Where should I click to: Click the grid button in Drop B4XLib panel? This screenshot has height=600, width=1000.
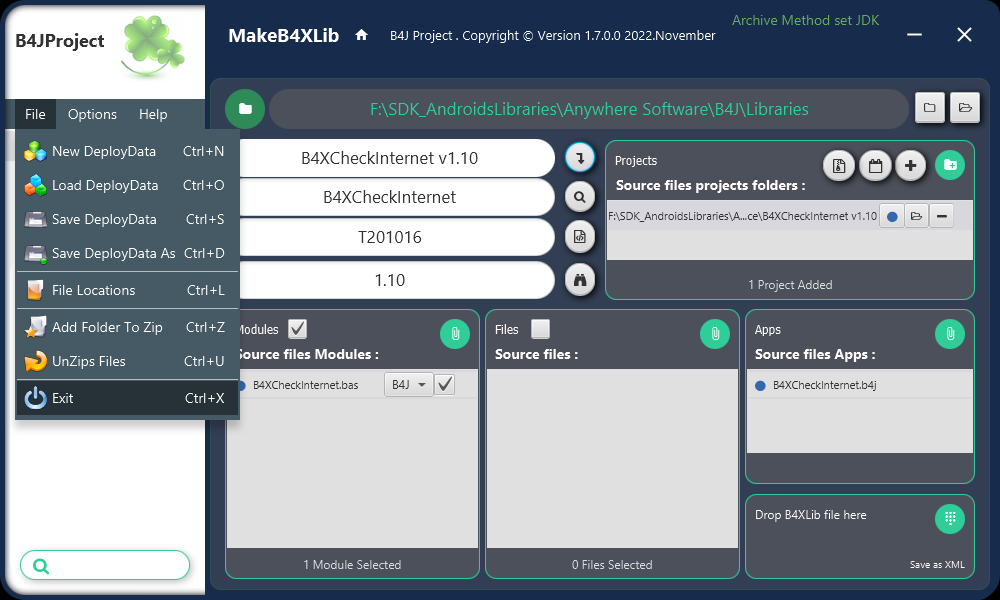coord(950,518)
